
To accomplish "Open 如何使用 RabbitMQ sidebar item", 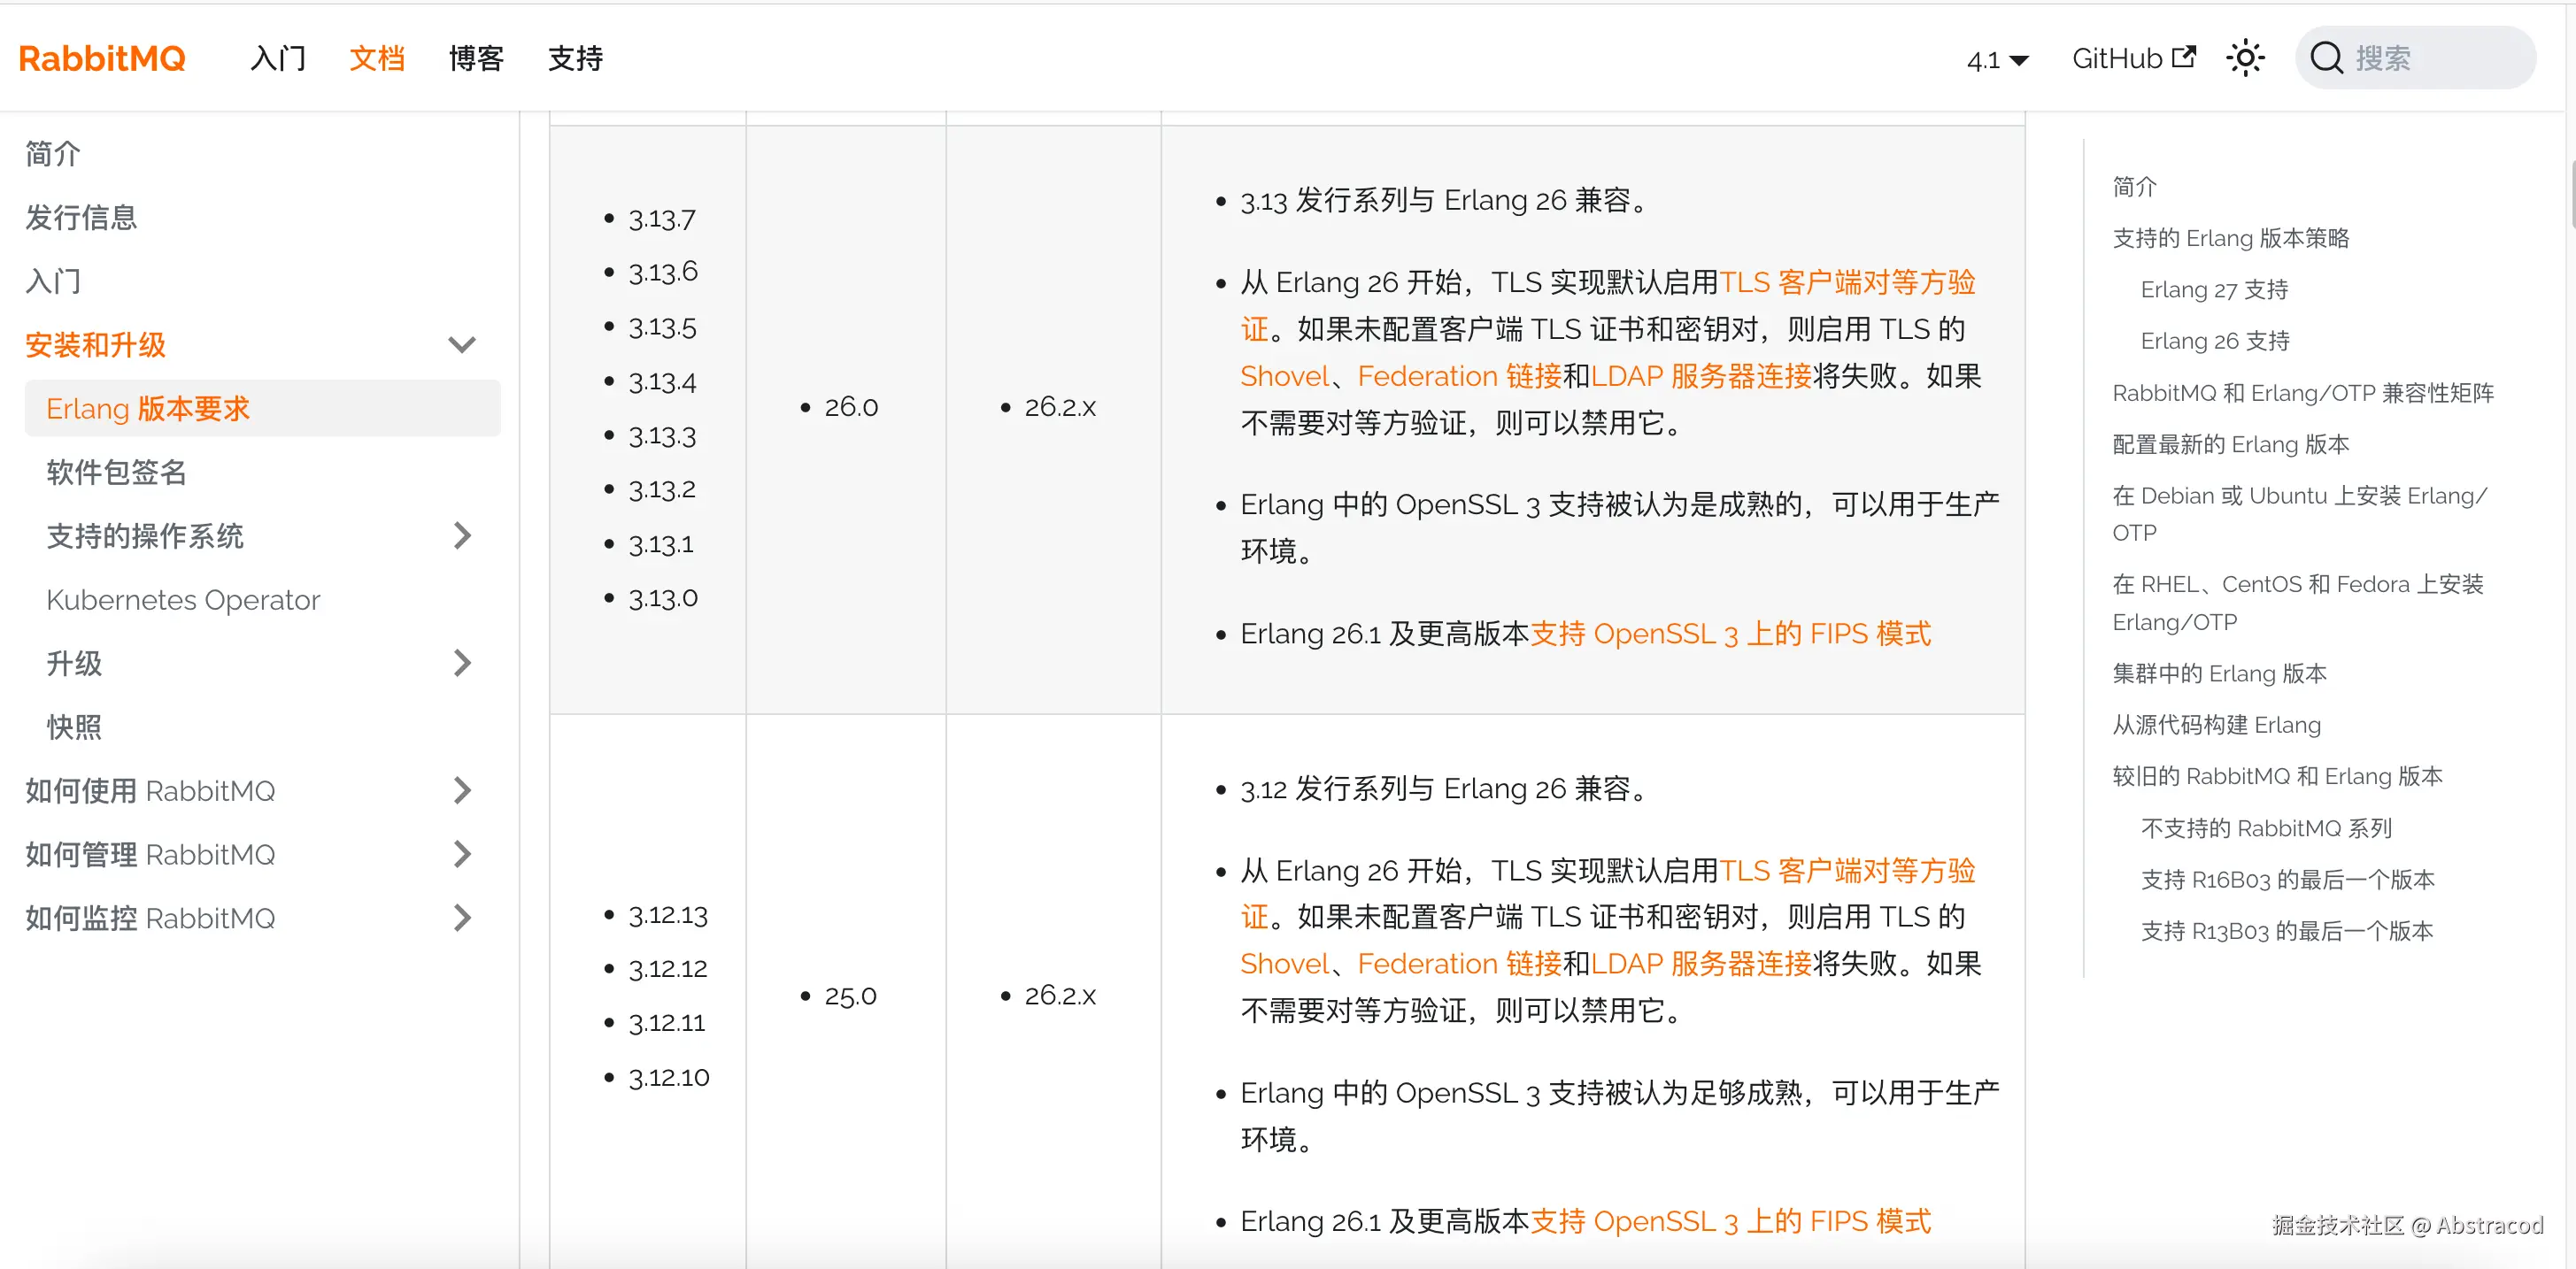I will click(150, 790).
